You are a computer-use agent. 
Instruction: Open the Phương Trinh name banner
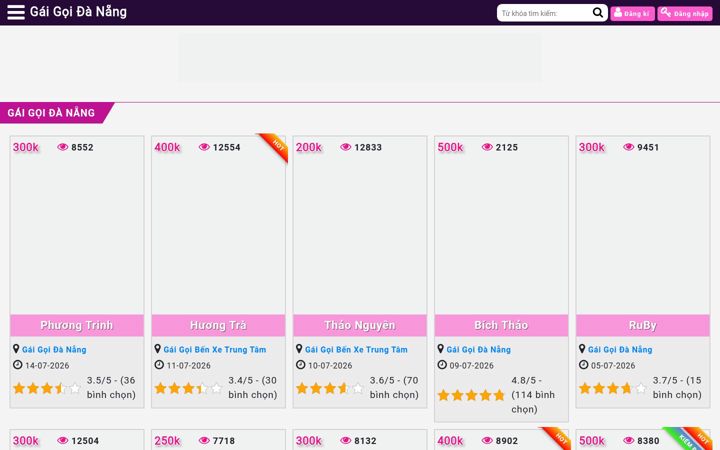click(x=77, y=325)
